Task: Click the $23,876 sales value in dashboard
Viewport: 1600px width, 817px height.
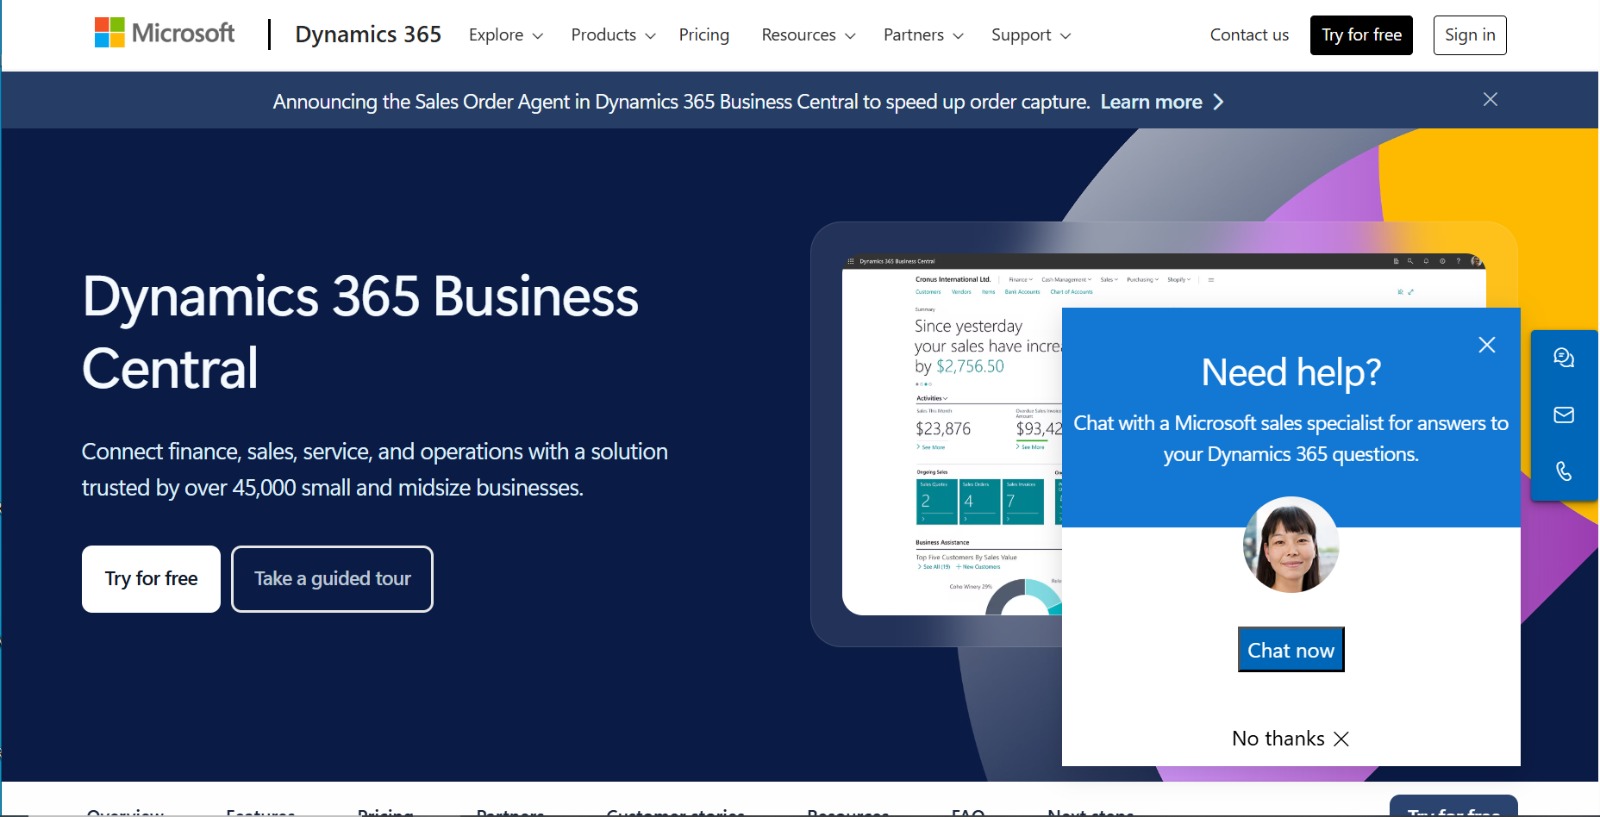Action: pyautogui.click(x=943, y=429)
